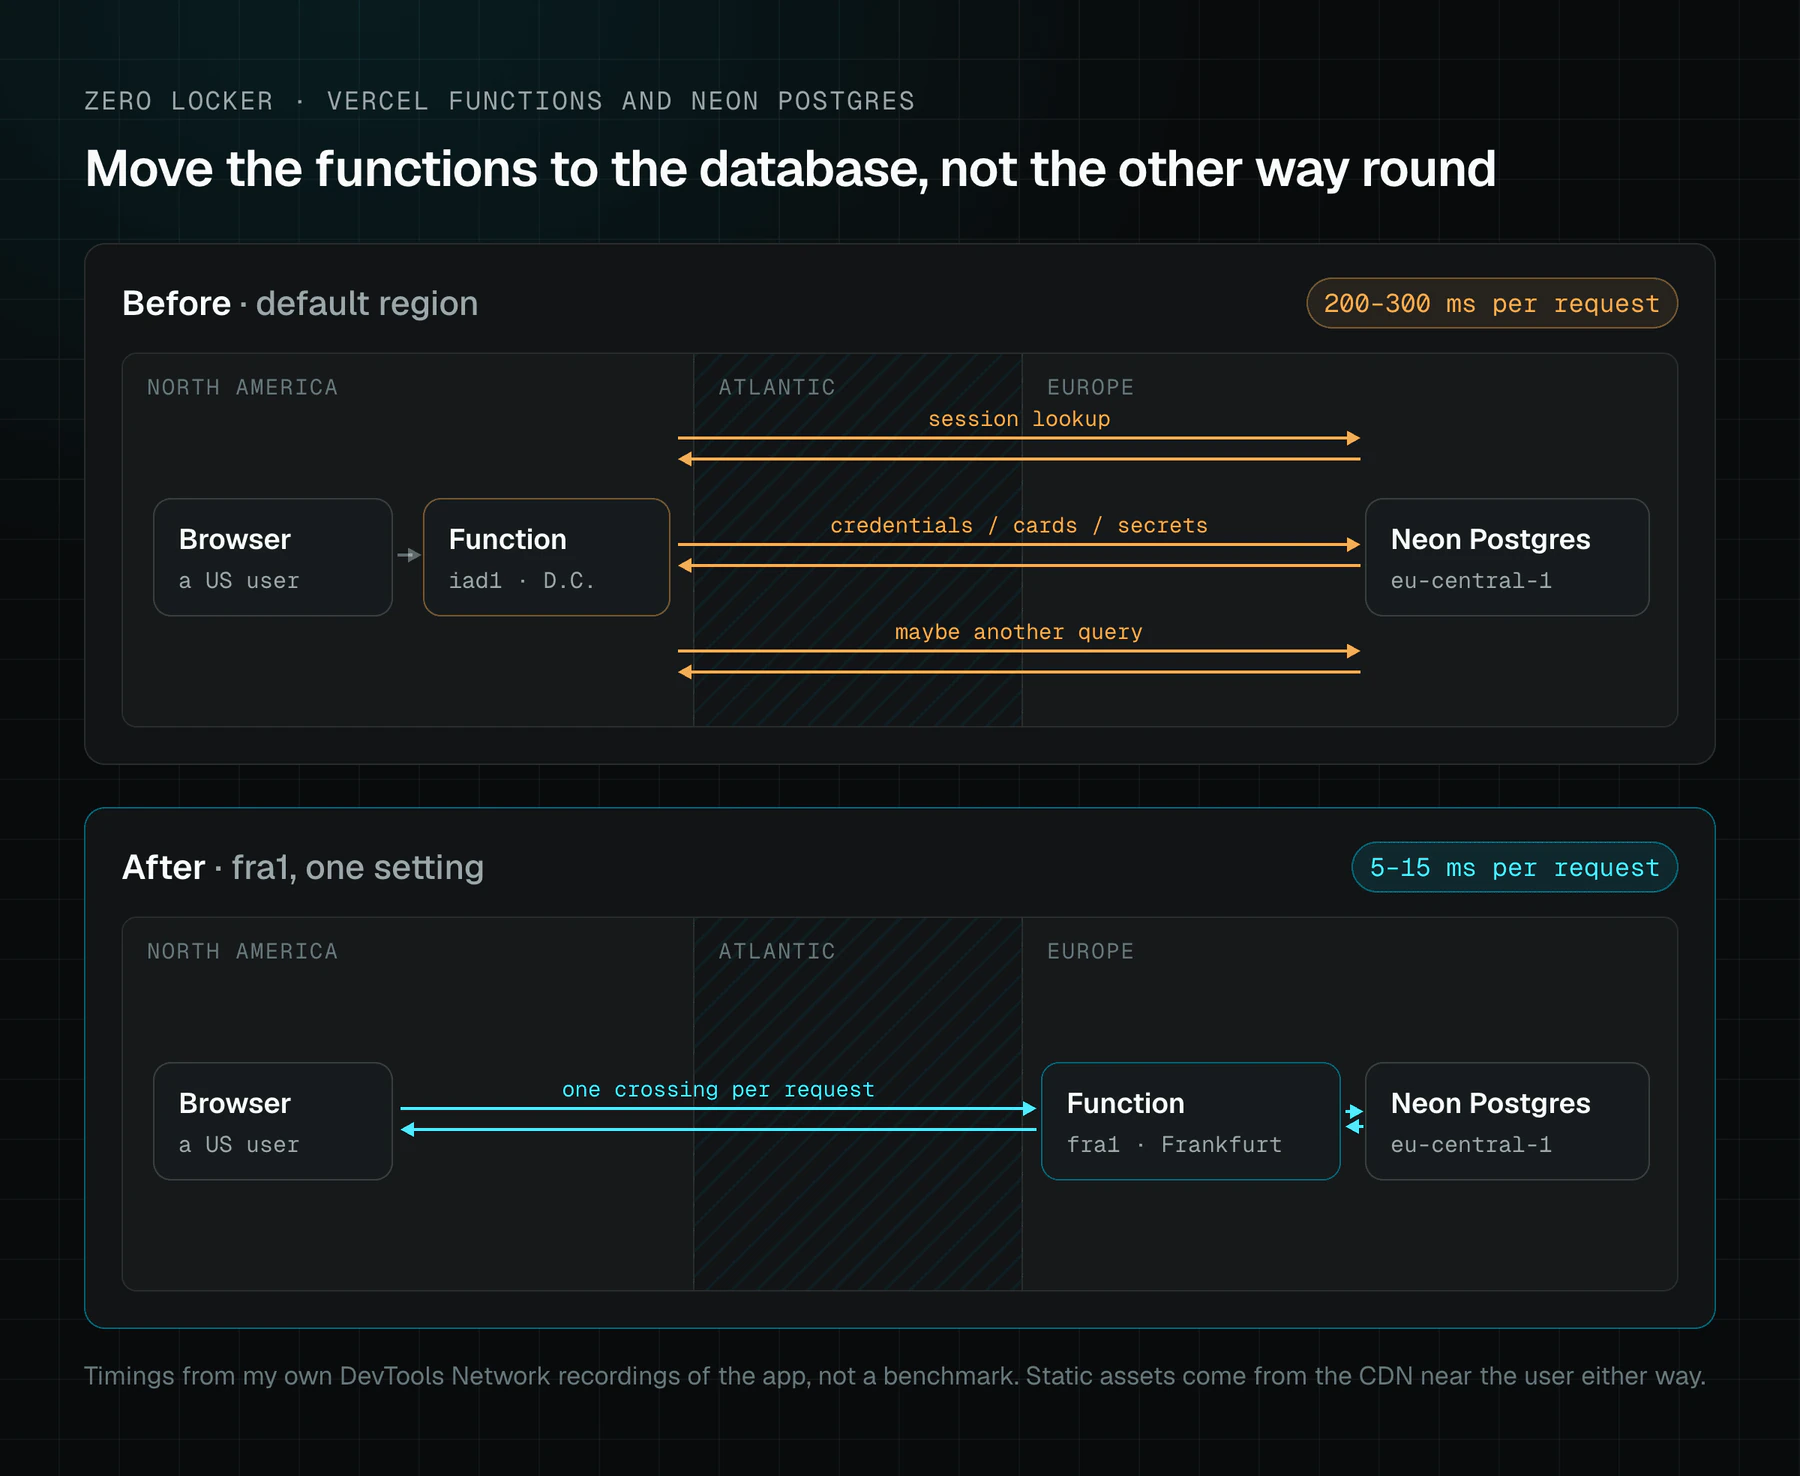Click the 'Before · default region' heading
The image size is (1800, 1476).
pyautogui.click(x=300, y=303)
